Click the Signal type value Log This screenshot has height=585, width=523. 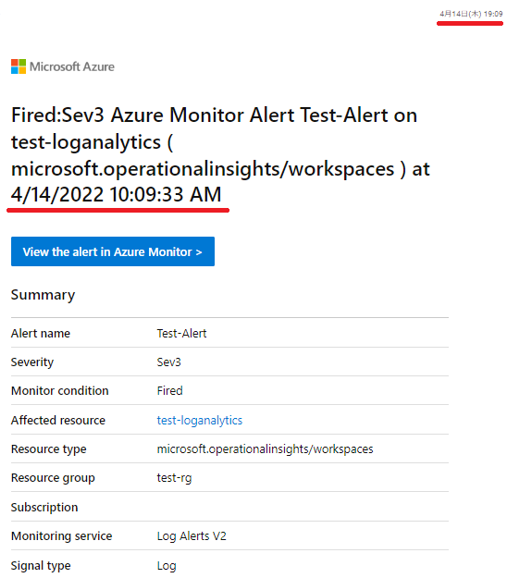pyautogui.click(x=166, y=566)
